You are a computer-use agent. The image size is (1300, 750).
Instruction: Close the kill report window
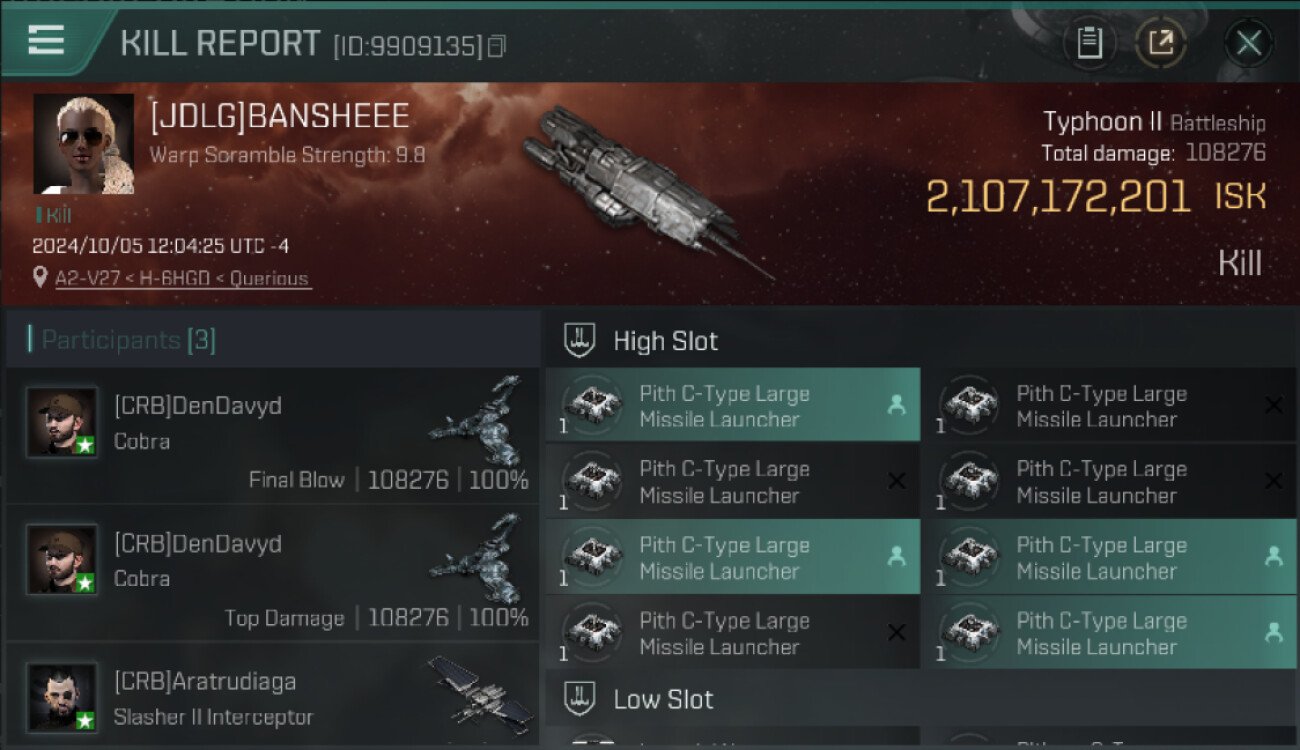pyautogui.click(x=1248, y=43)
